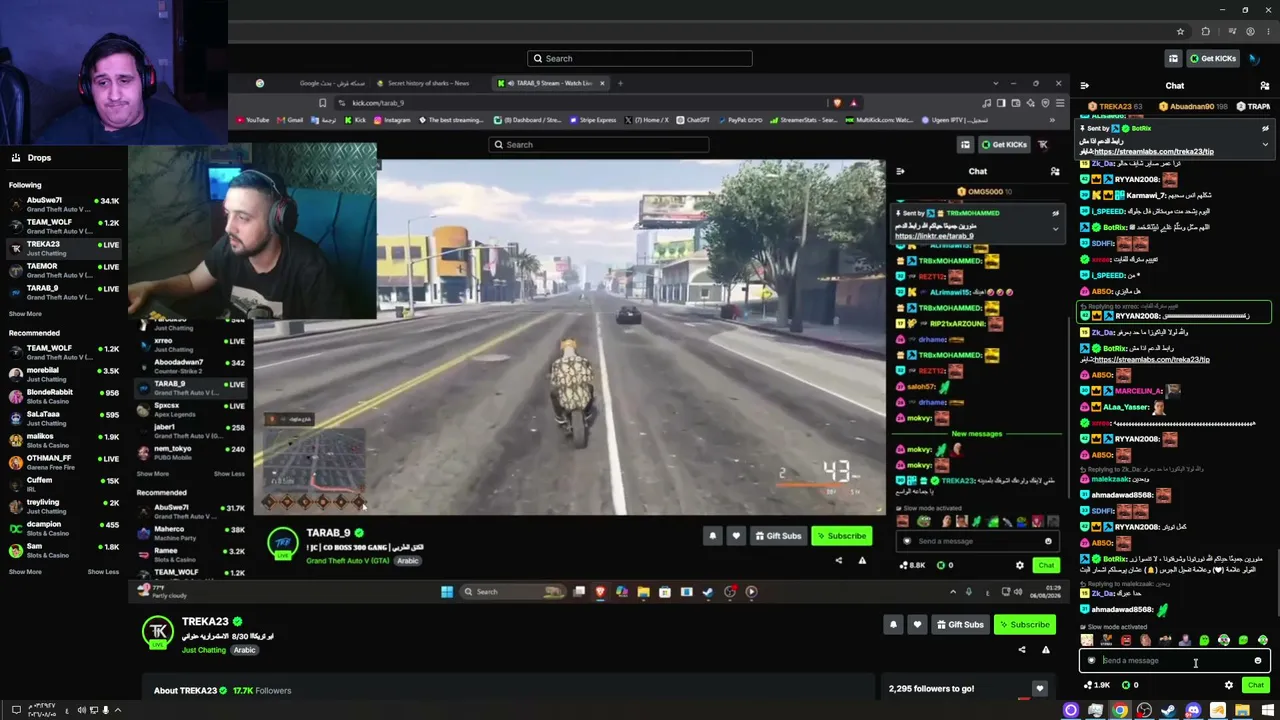The width and height of the screenshot is (1280, 720).
Task: Open the Kick bookmark in the embedded browser
Action: click(x=356, y=120)
